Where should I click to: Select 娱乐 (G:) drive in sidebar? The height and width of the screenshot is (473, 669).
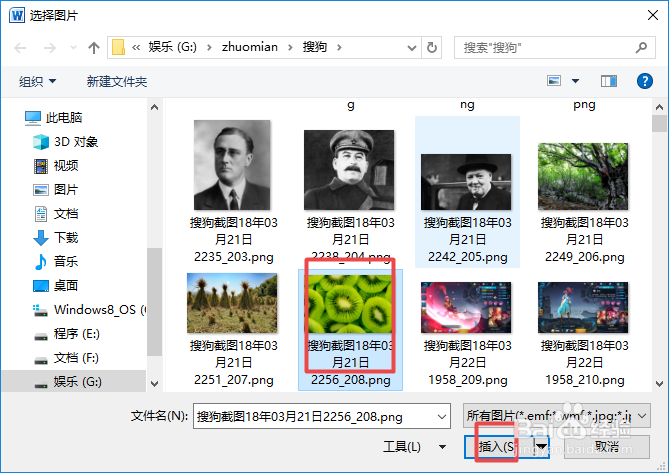(73, 381)
